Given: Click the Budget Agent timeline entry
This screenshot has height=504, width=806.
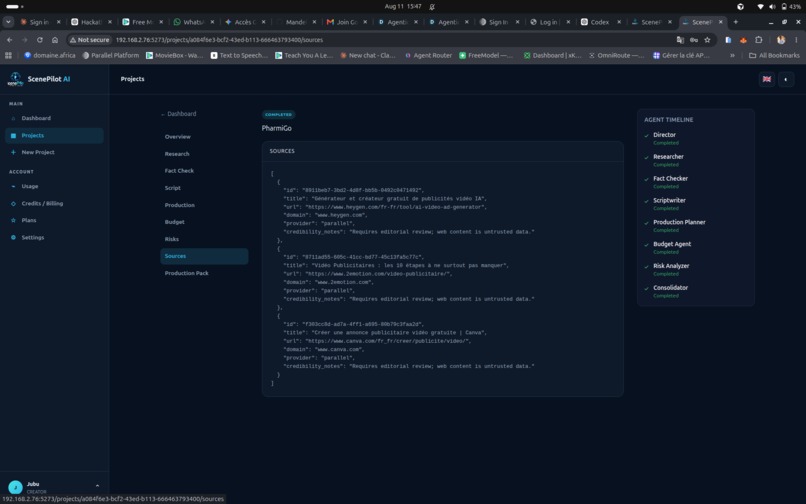Looking at the screenshot, I should (672, 244).
